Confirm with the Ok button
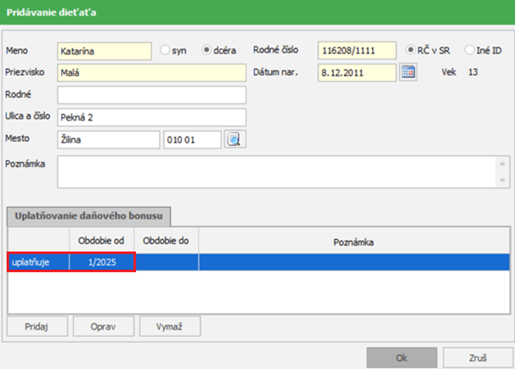Screen dimensions: 515x369 pyautogui.click(x=402, y=358)
